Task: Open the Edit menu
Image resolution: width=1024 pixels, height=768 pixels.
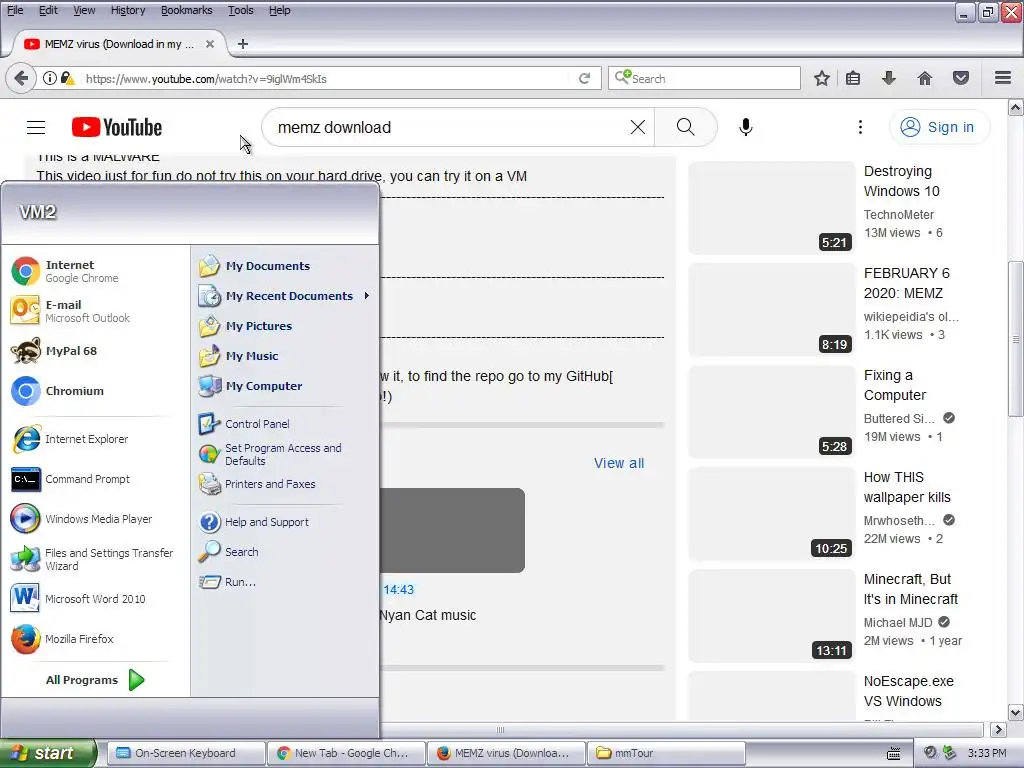Action: click(48, 10)
